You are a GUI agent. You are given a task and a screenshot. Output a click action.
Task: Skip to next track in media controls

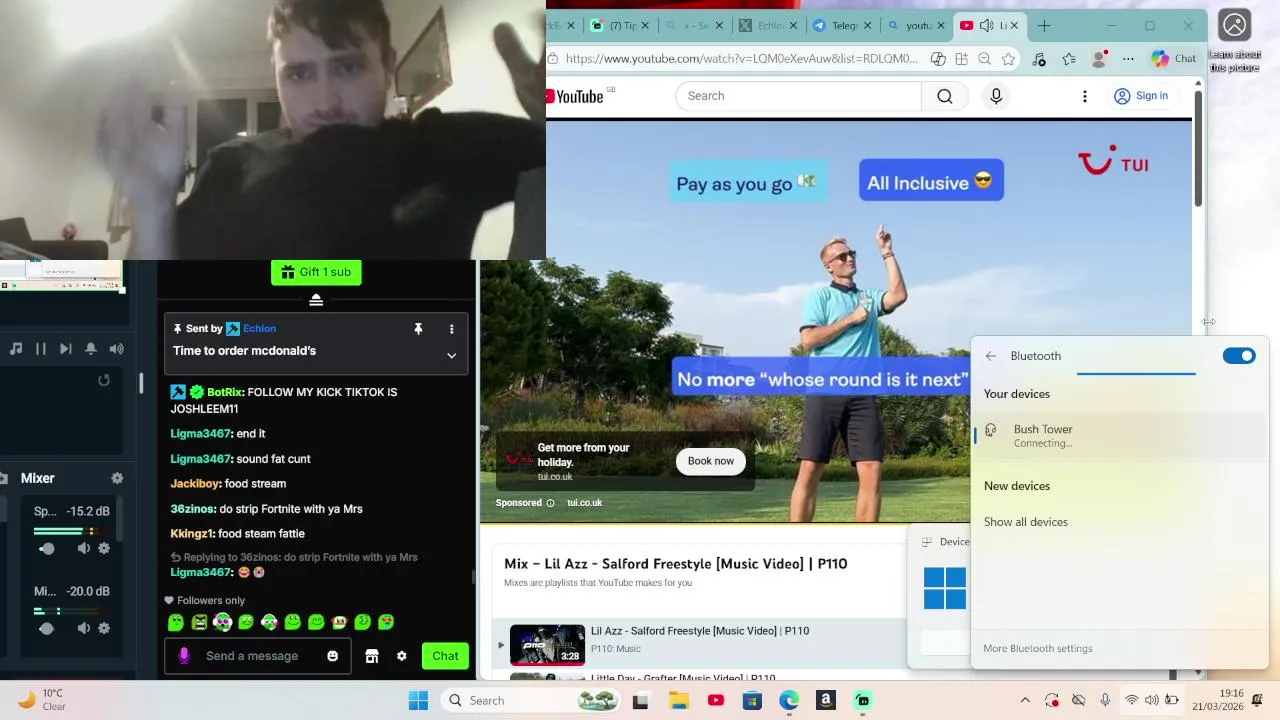(x=65, y=349)
